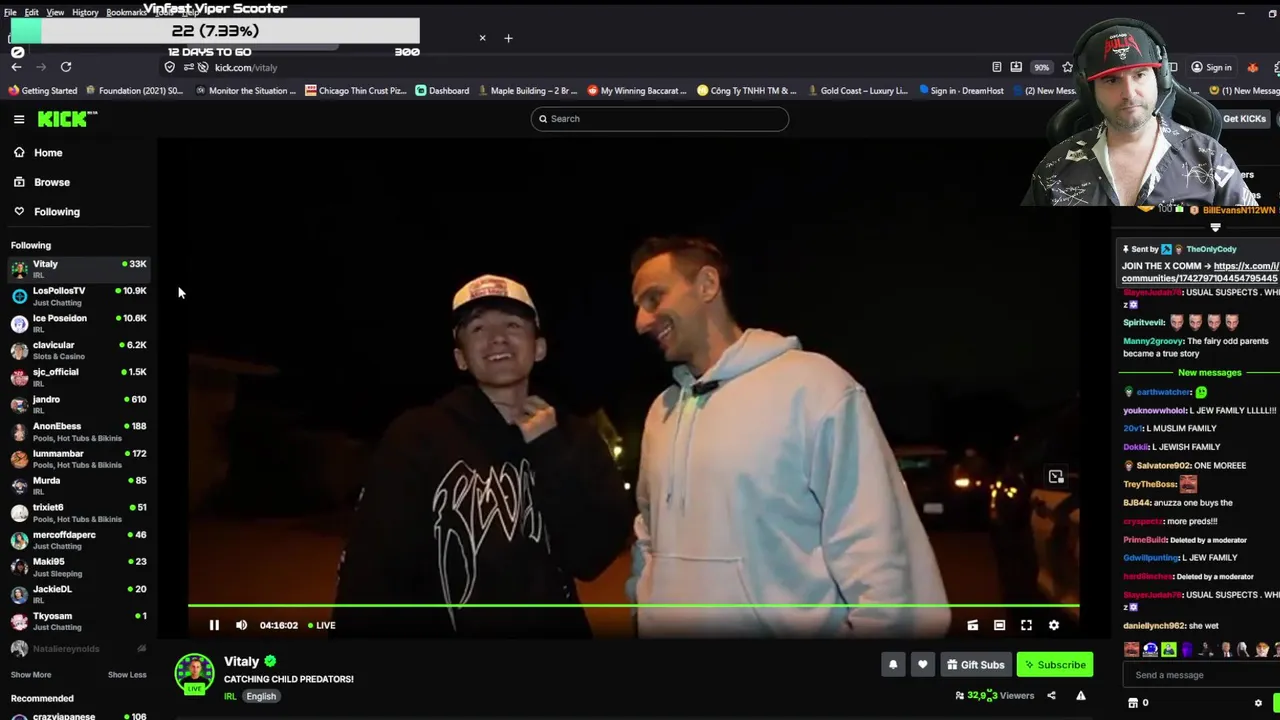The height and width of the screenshot is (720, 1280).
Task: Enable notifications with the bell icon
Action: pos(893,664)
